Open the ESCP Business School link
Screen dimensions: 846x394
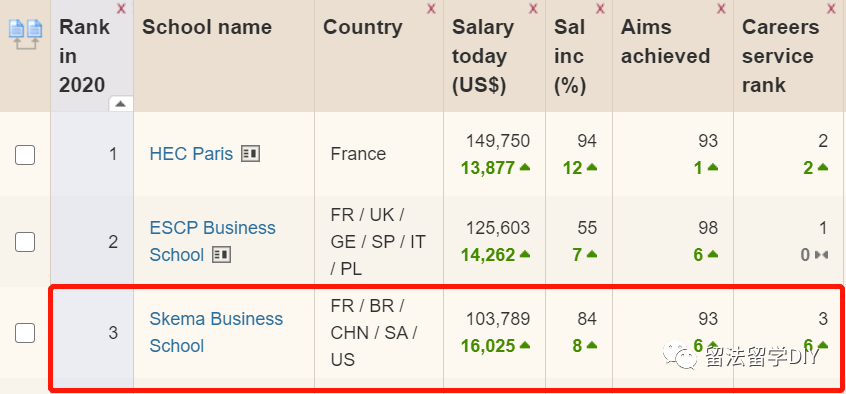212,241
